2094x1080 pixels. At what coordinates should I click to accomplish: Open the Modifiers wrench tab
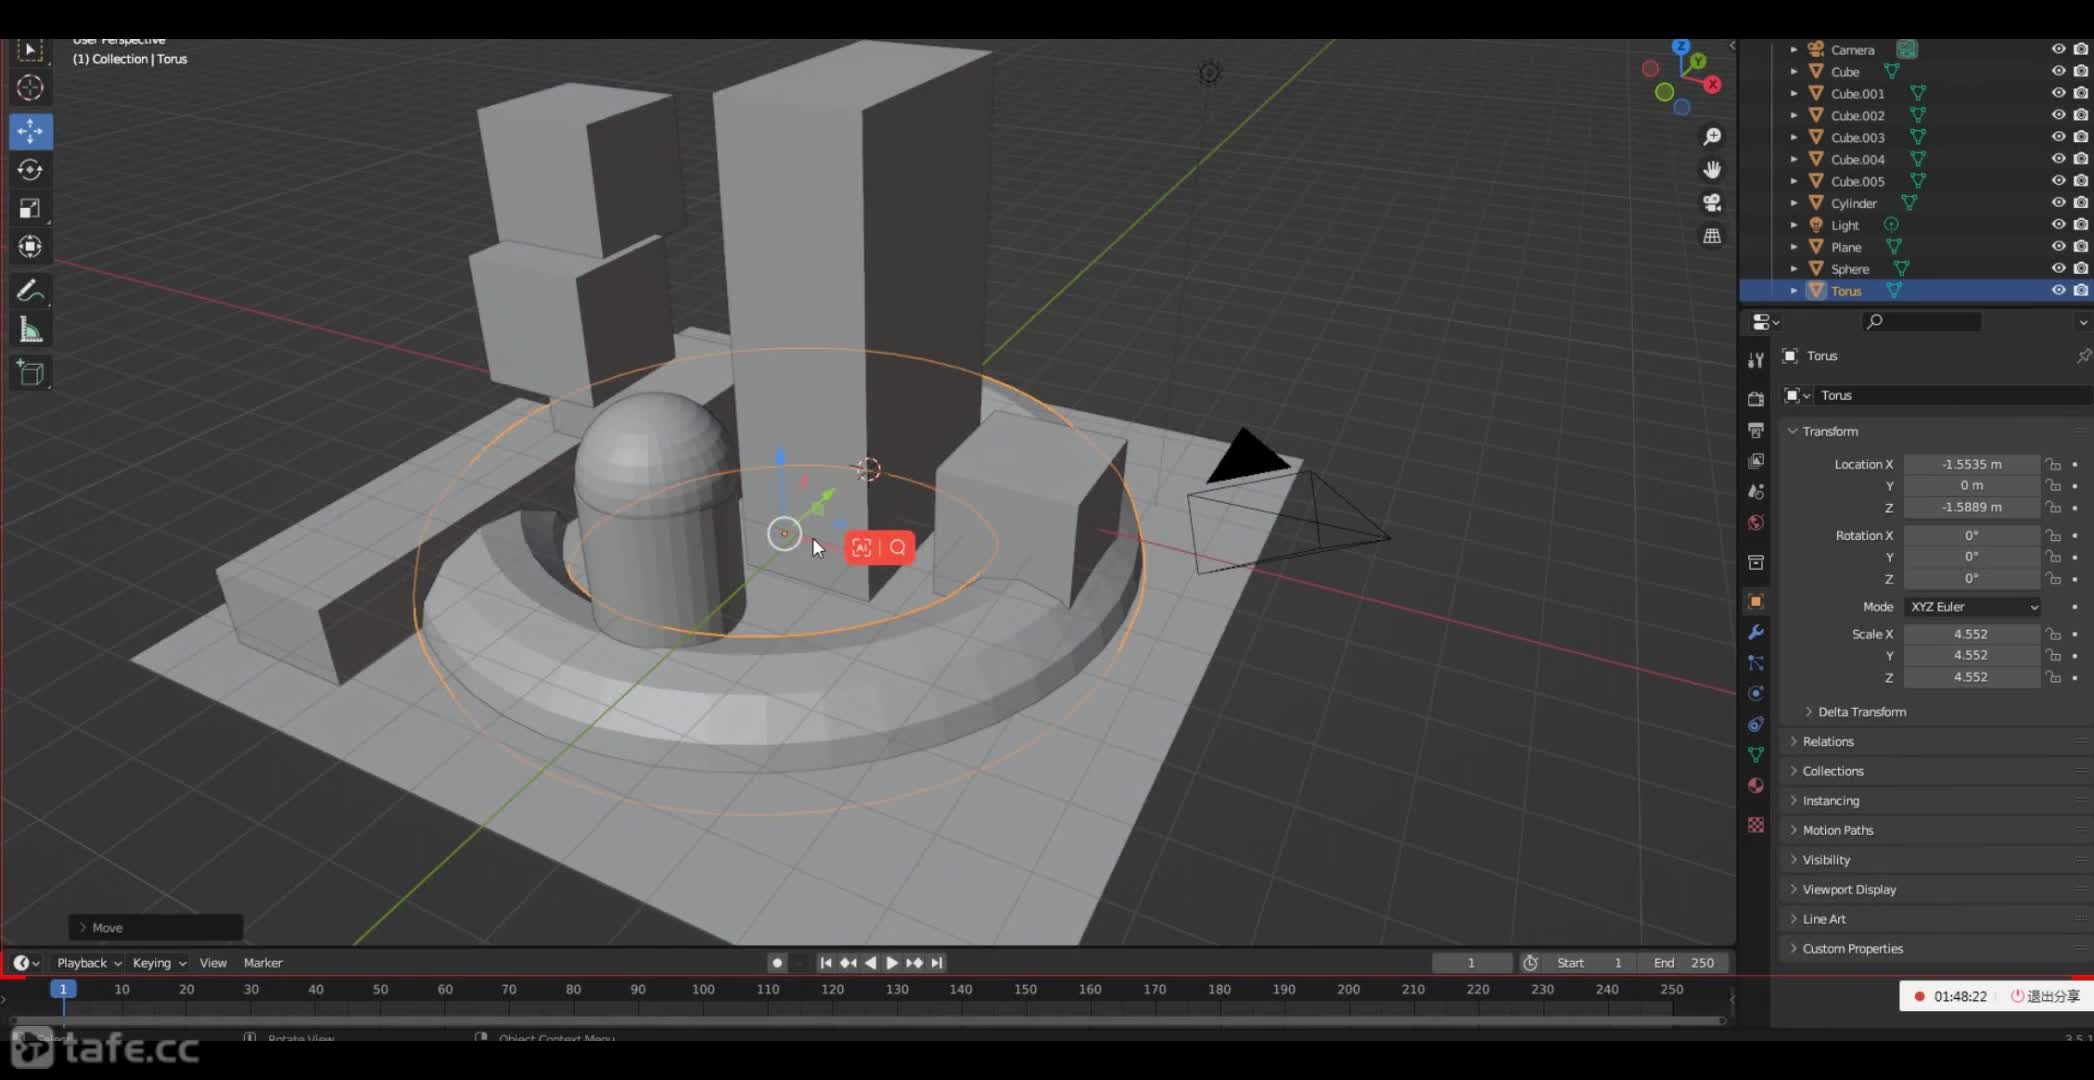(x=1755, y=632)
